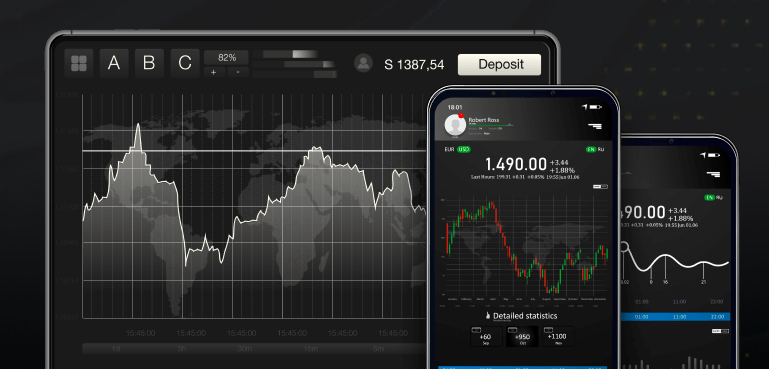Select 11:00 in blue bar on back phone

(x=679, y=316)
